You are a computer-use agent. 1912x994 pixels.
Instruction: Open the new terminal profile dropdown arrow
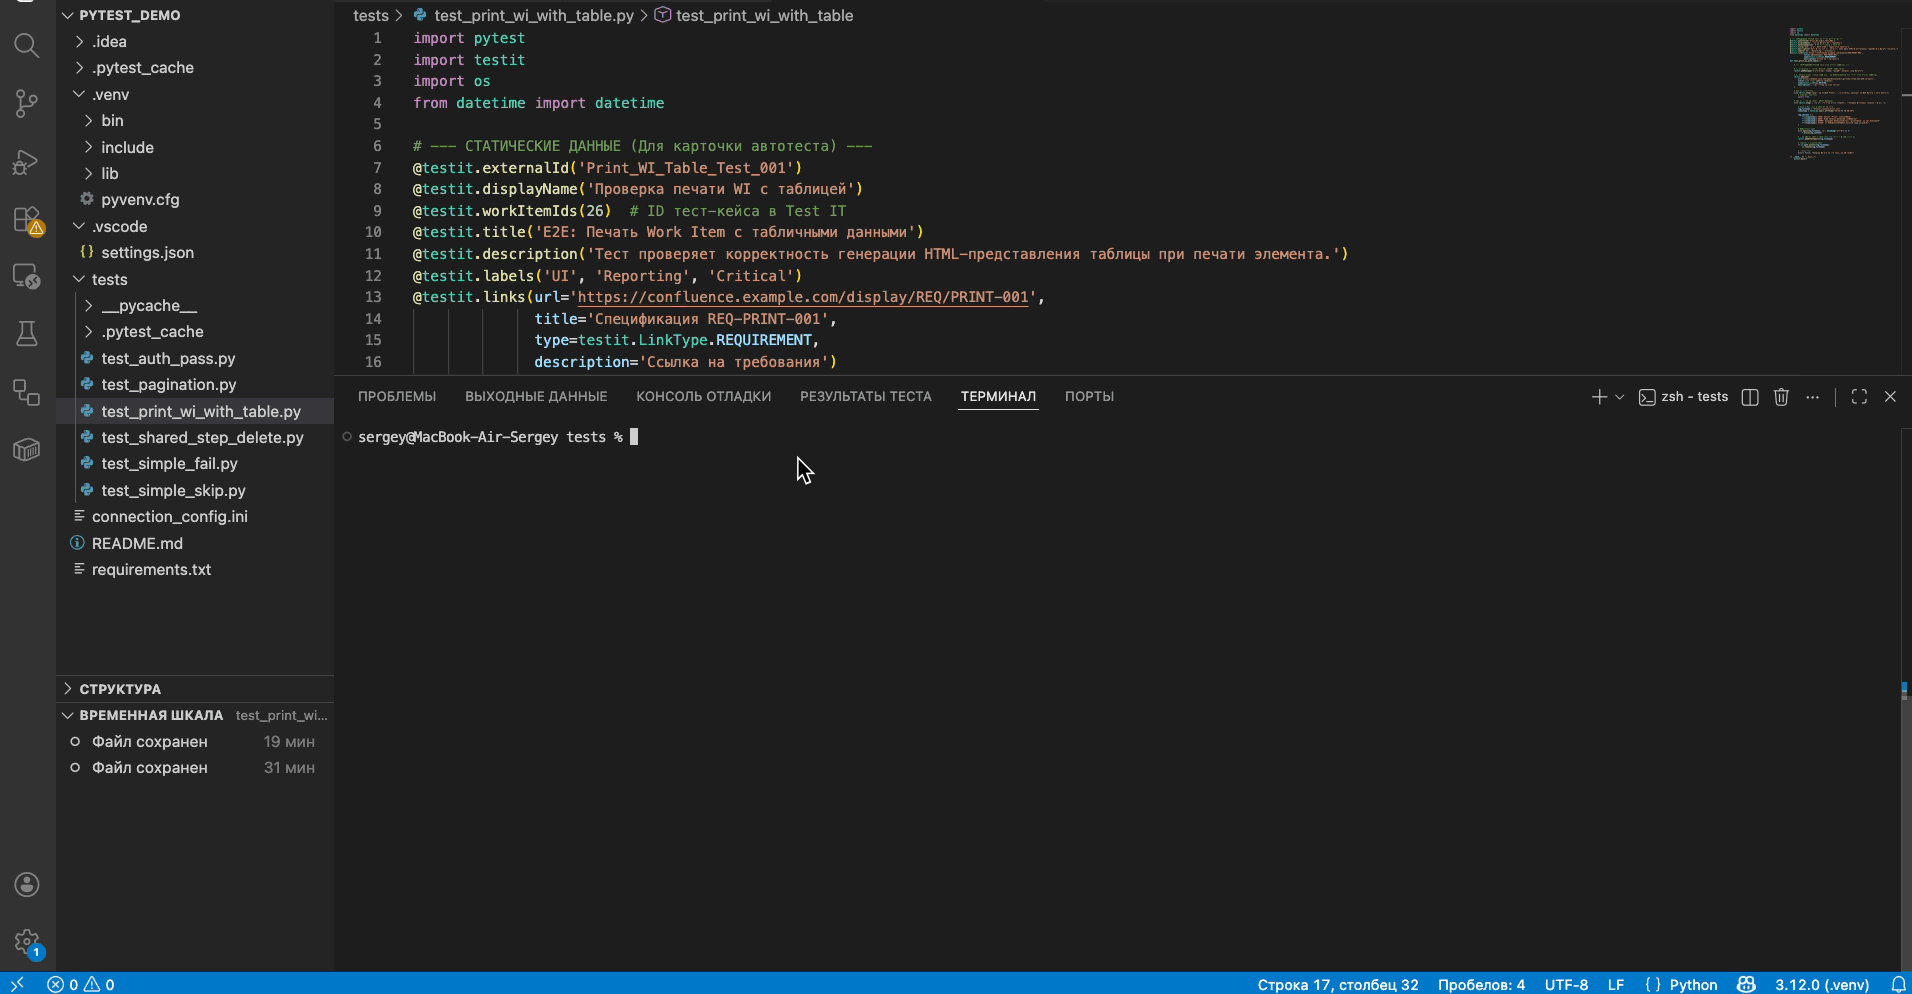(1620, 397)
